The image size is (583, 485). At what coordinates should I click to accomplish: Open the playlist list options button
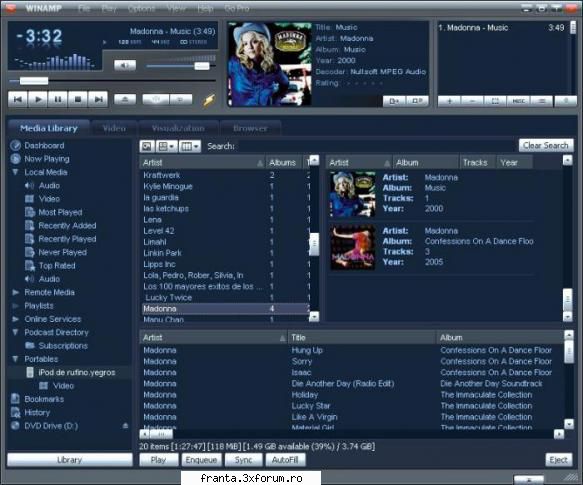[541, 101]
